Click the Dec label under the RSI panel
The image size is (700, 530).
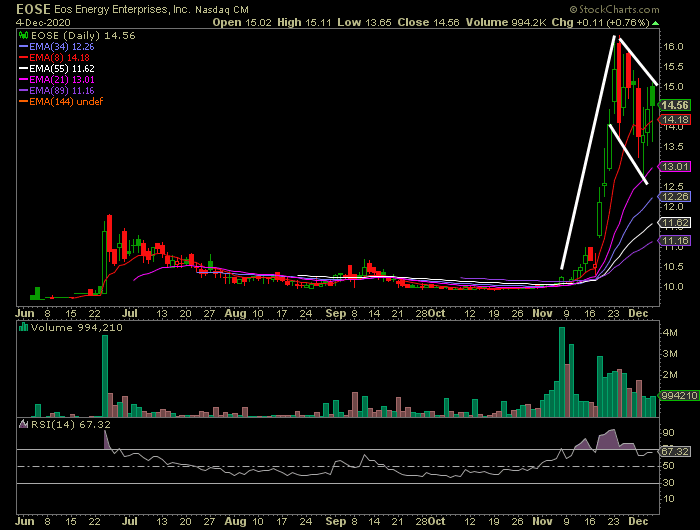click(638, 521)
